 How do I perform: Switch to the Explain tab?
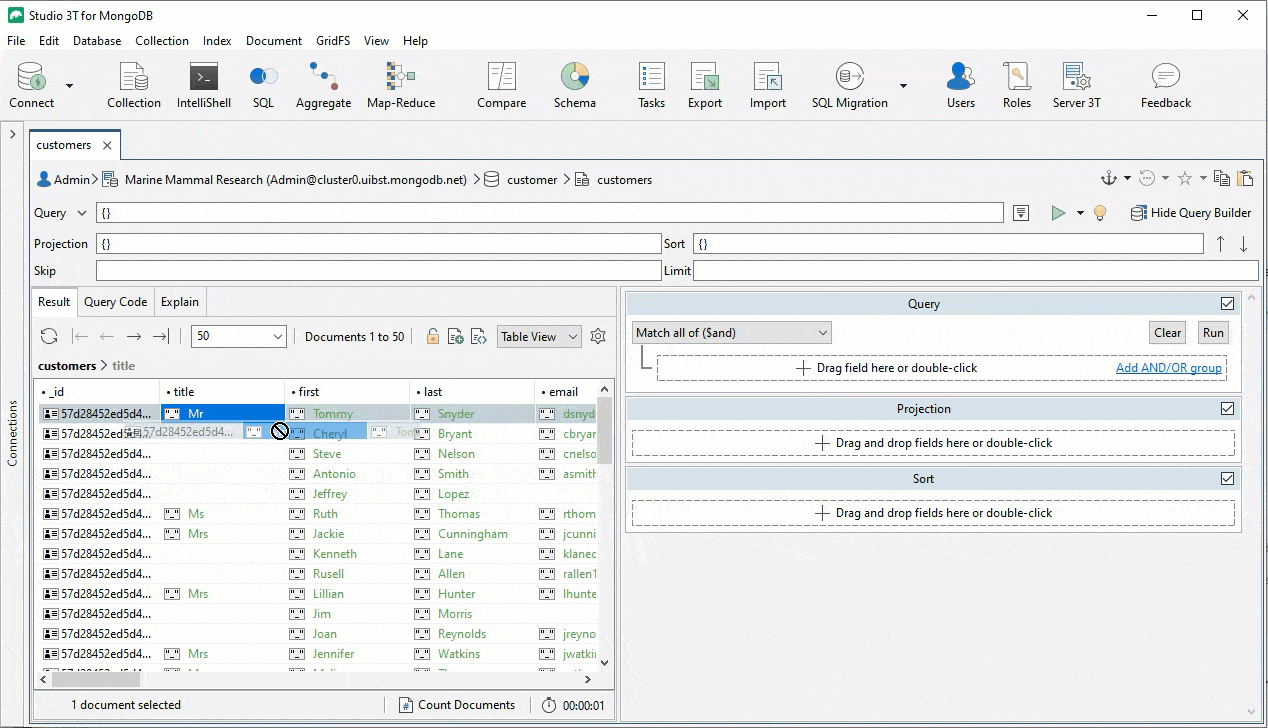click(180, 302)
